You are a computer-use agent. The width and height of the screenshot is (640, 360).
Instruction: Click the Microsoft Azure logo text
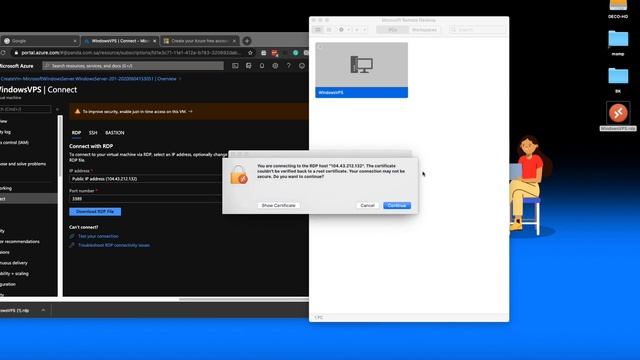[x=16, y=66]
